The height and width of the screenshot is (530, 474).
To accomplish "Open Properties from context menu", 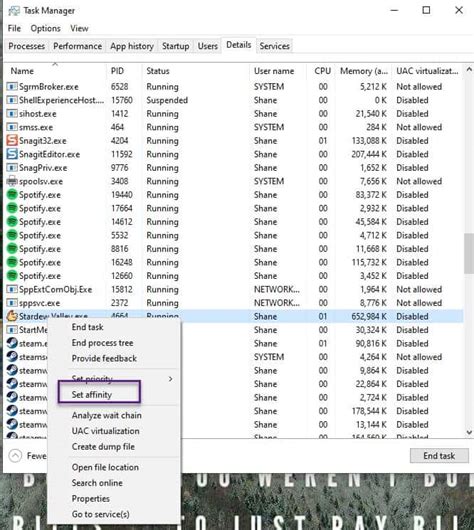I will pos(91,499).
